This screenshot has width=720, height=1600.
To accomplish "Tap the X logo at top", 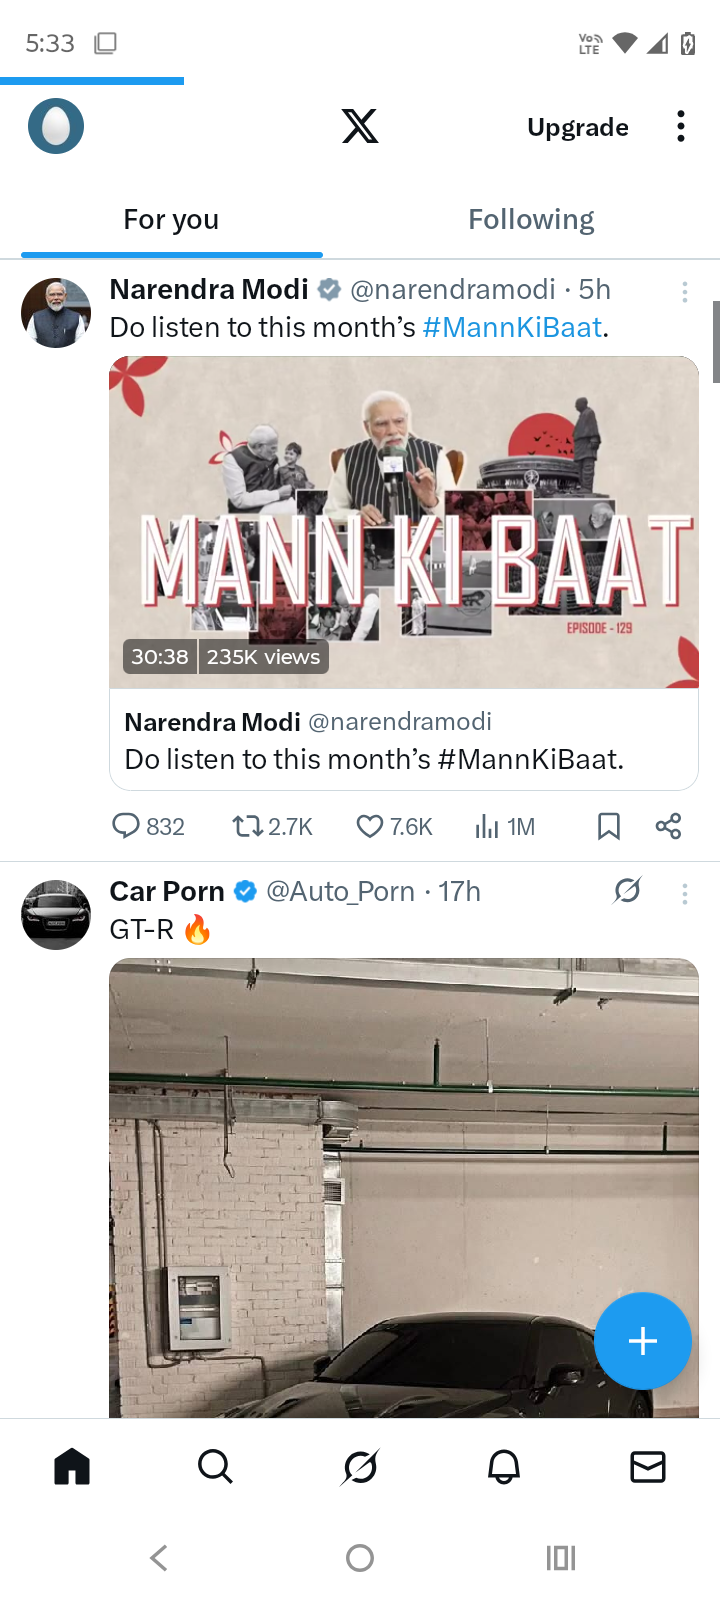I will [360, 126].
